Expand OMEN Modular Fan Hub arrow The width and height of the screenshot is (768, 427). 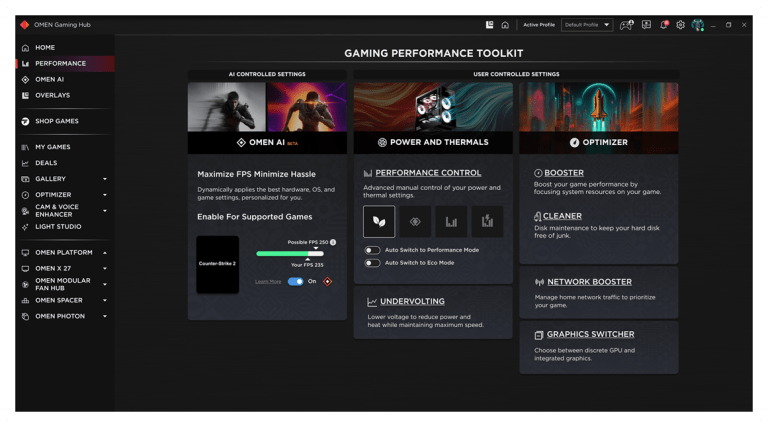(105, 285)
